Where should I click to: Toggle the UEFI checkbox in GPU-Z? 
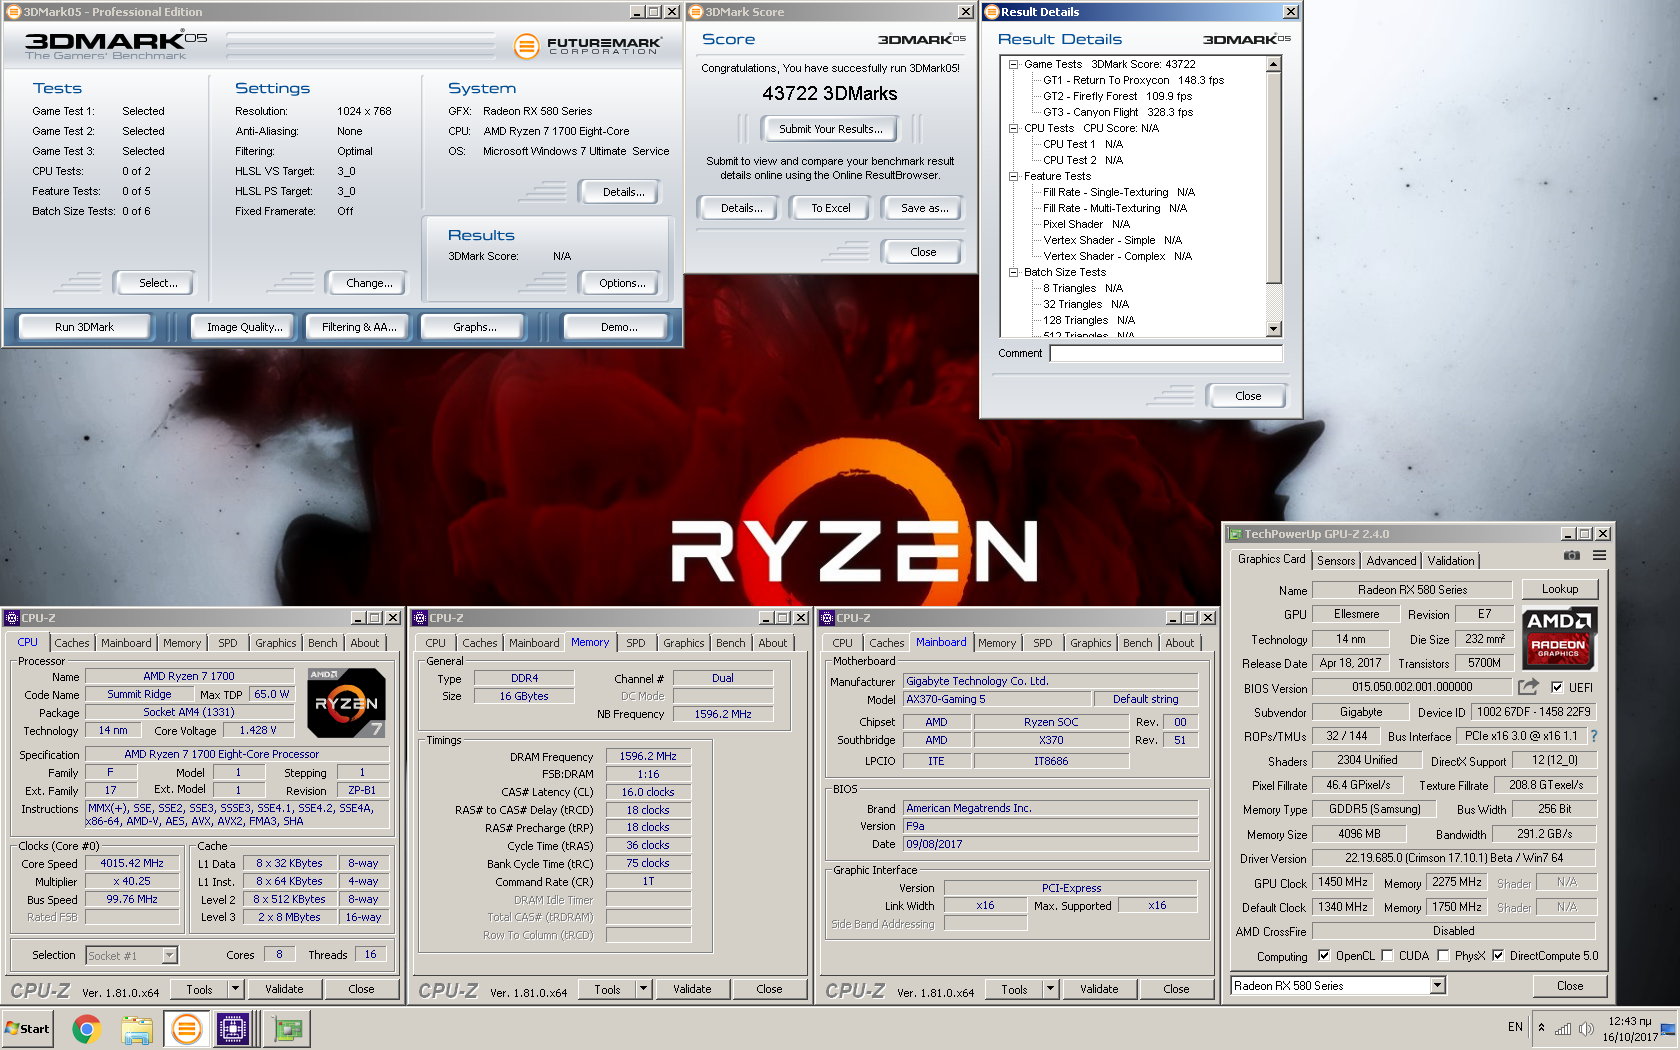1557,687
